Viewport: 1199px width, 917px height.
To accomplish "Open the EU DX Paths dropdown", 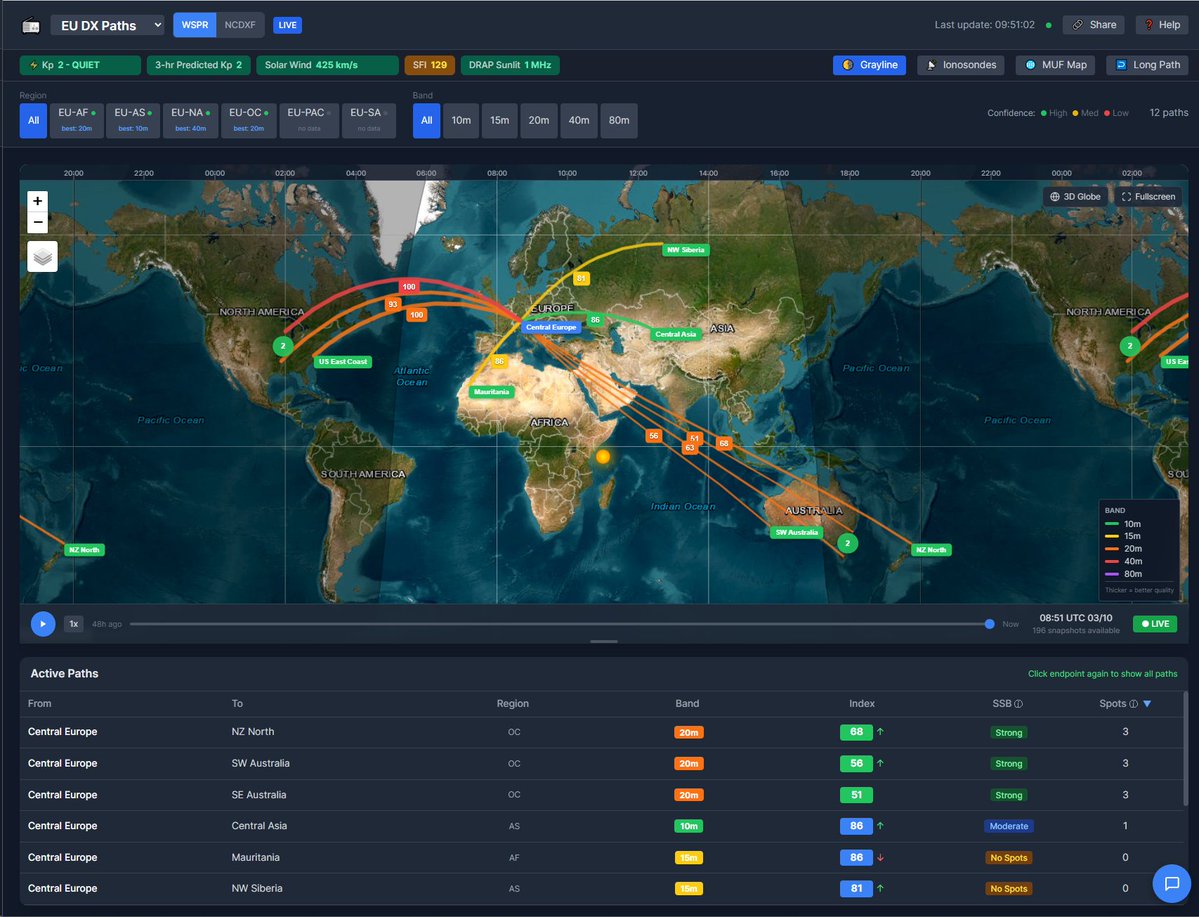I will tap(108, 25).
